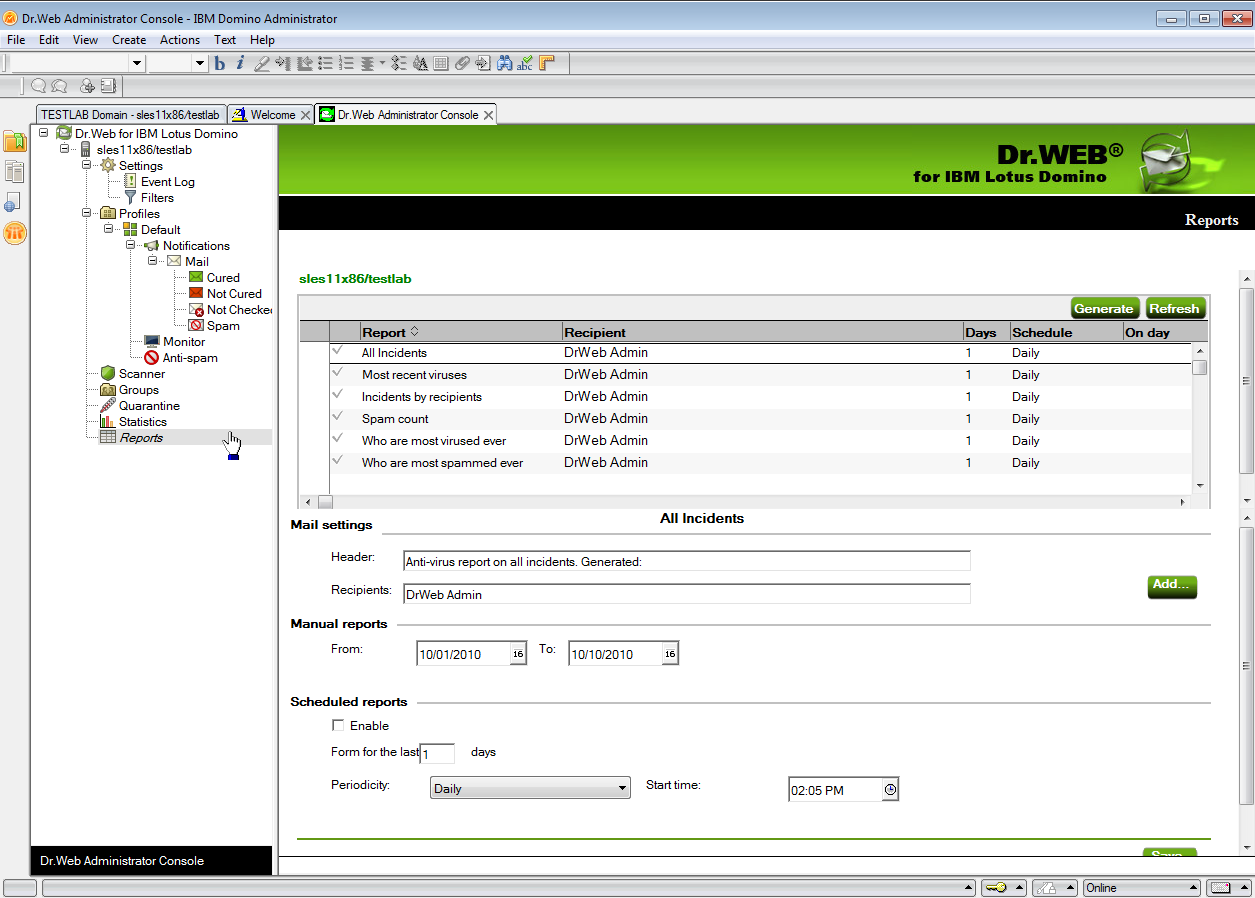Toggle bold formatting in the toolbar

(221, 63)
